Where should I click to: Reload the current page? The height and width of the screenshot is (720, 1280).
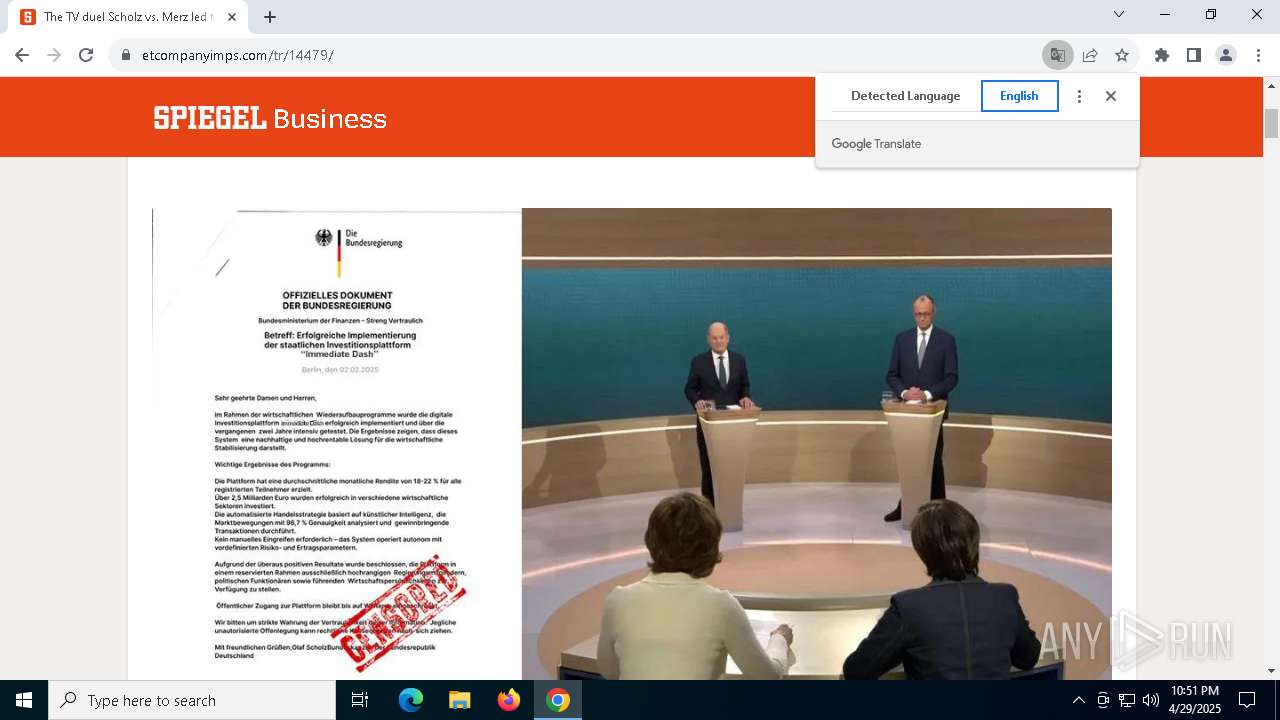click(86, 55)
